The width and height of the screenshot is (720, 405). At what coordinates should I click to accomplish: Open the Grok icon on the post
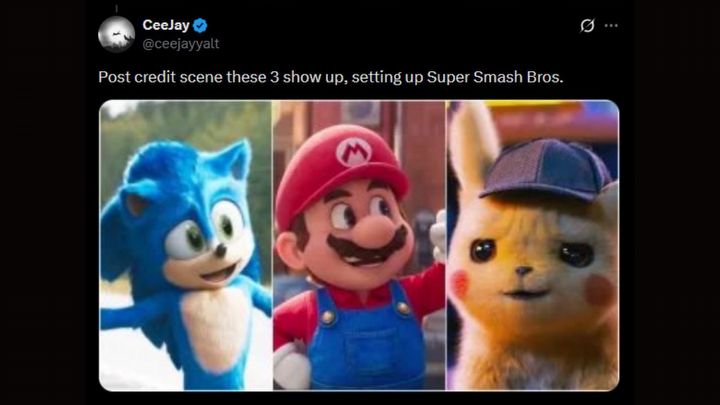tap(587, 25)
